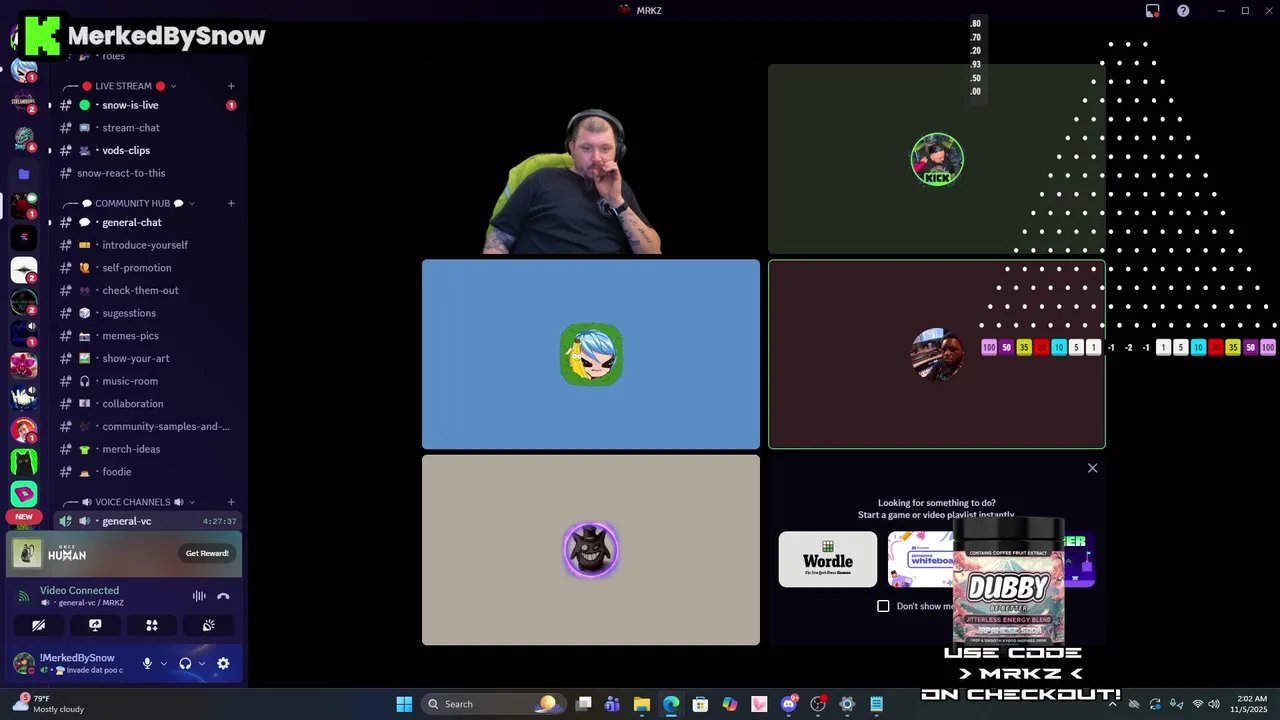
Task: Open the Windows Start menu
Action: 404,704
